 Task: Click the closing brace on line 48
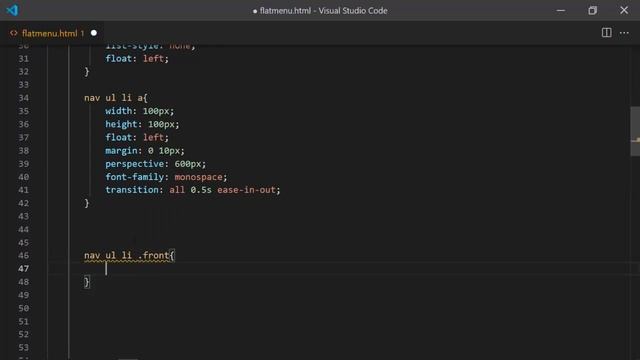coord(87,282)
